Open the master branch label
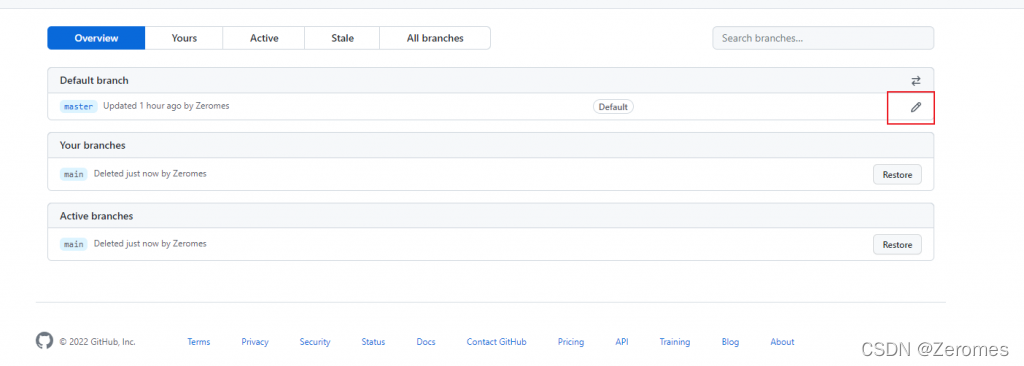The height and width of the screenshot is (366, 1024). click(x=79, y=107)
